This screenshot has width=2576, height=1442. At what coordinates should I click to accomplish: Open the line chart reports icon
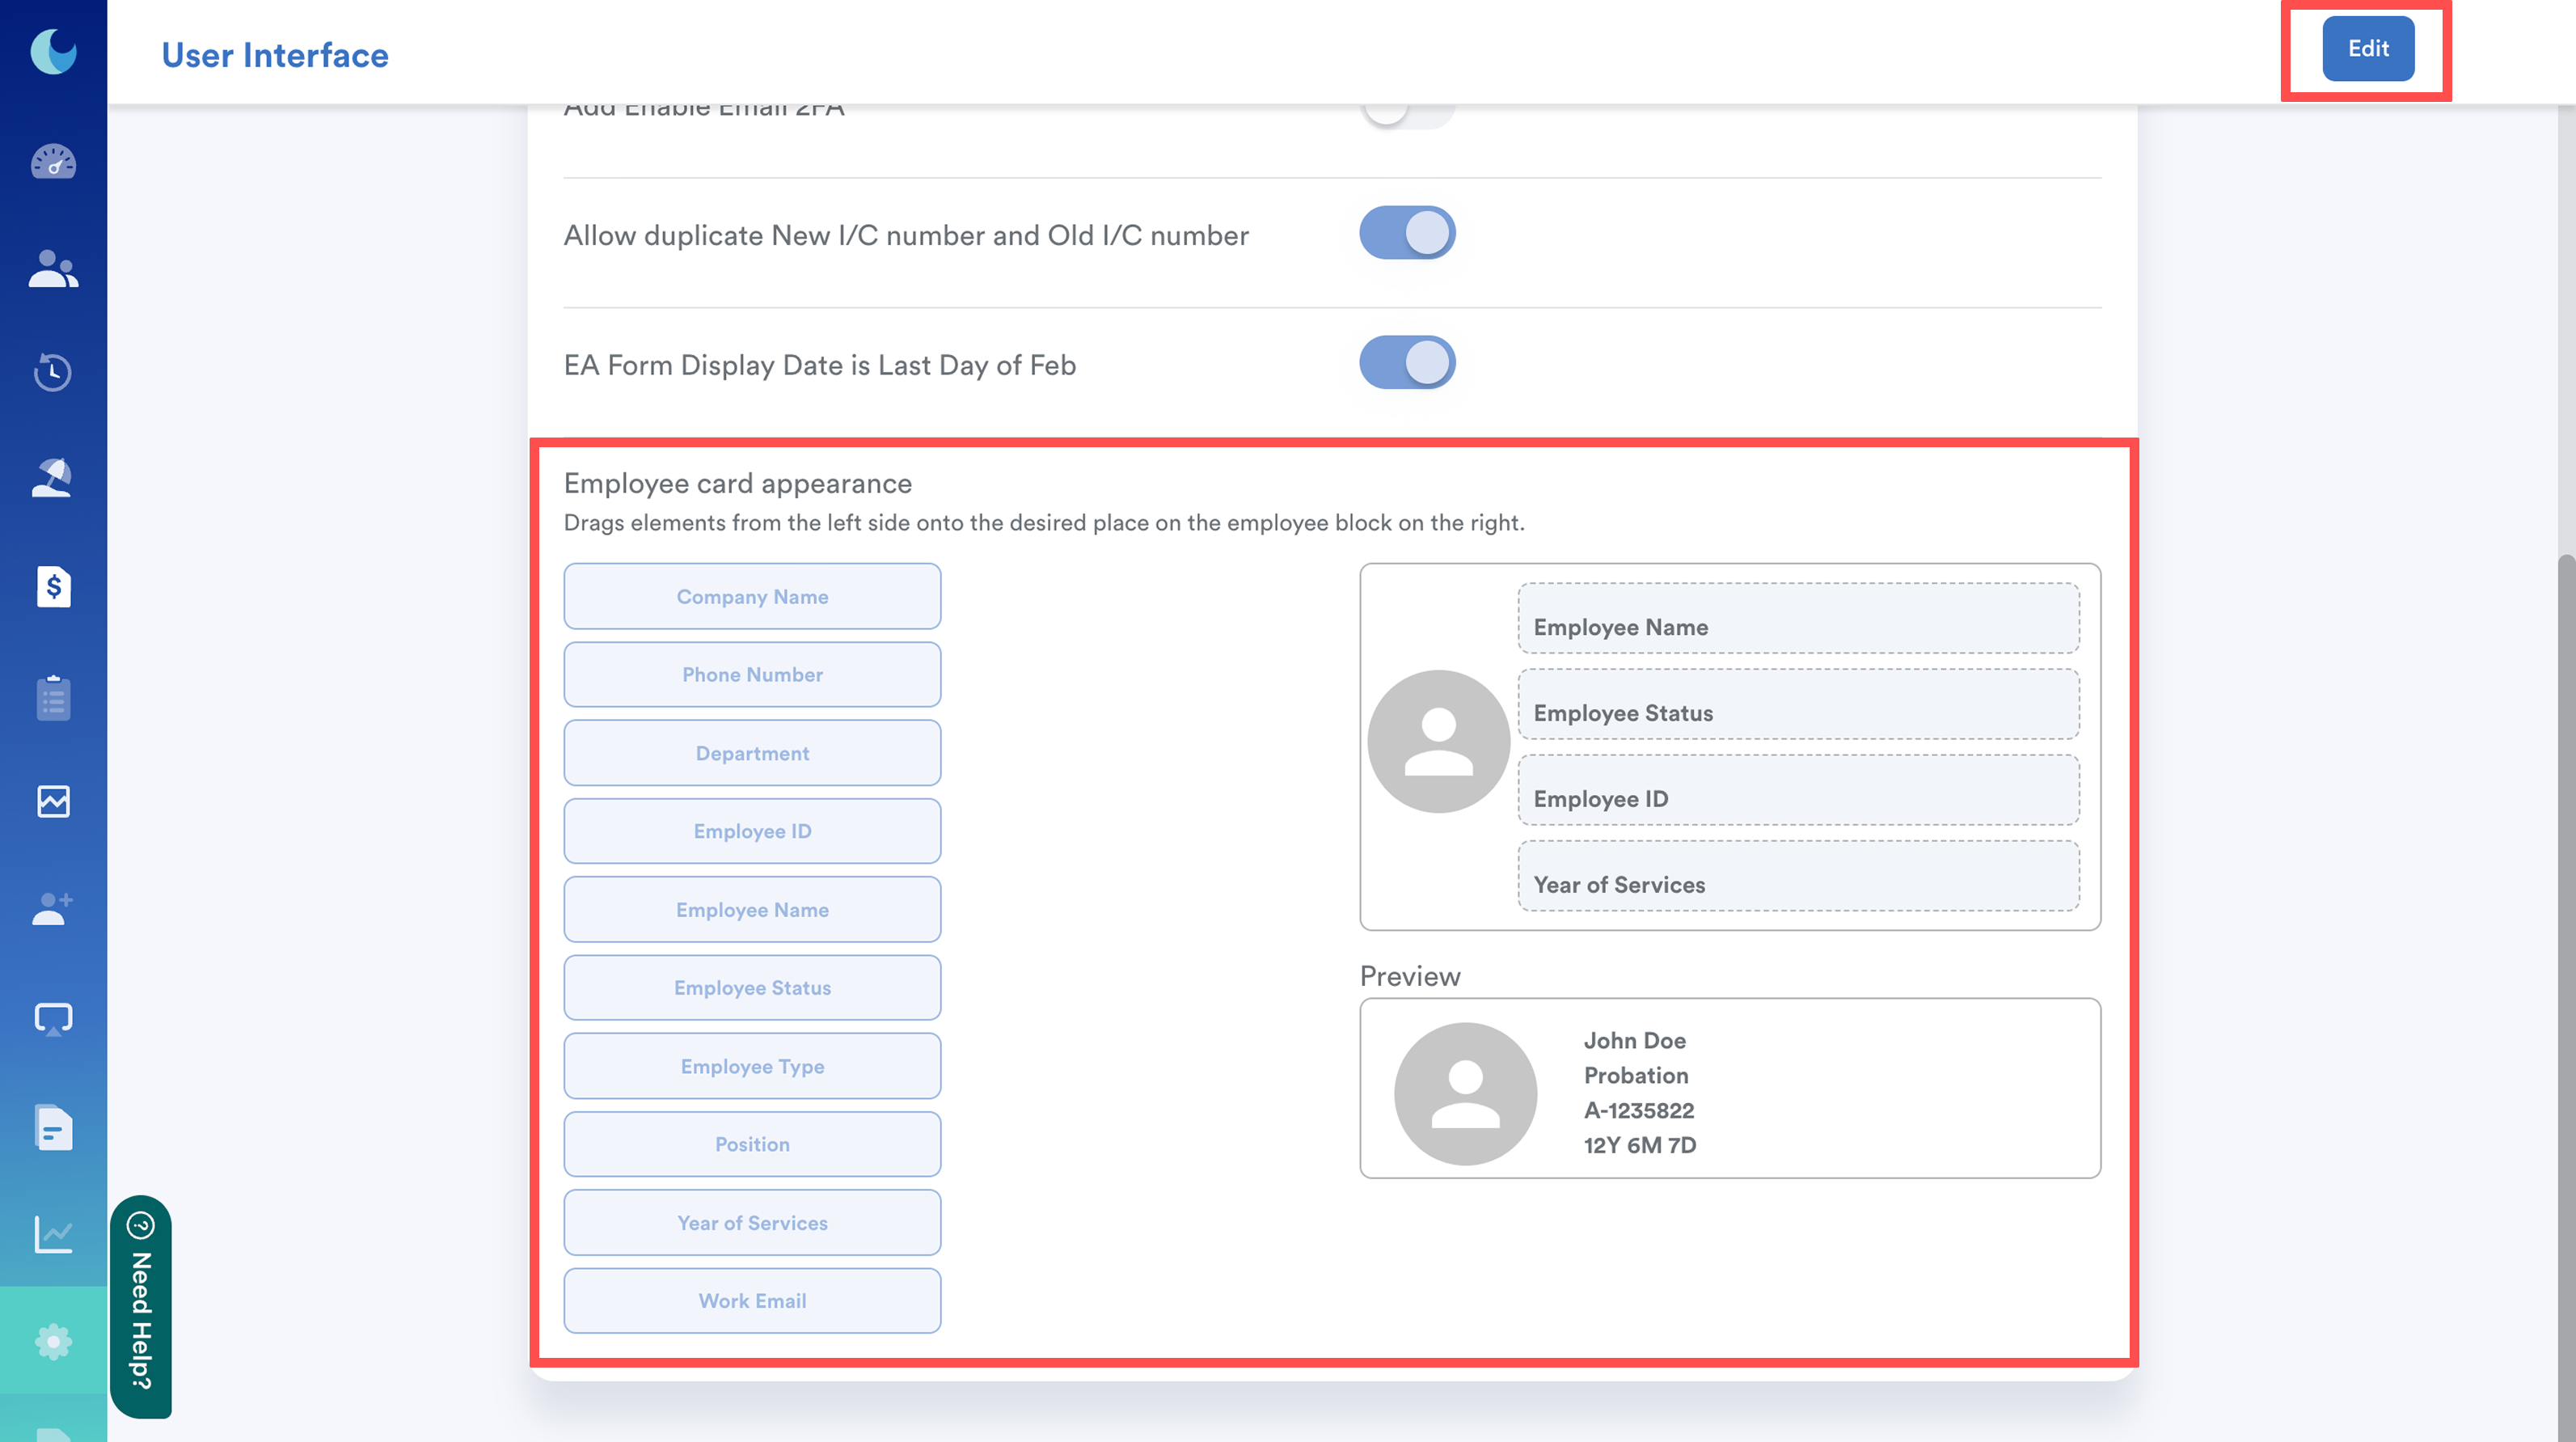pos(53,1234)
